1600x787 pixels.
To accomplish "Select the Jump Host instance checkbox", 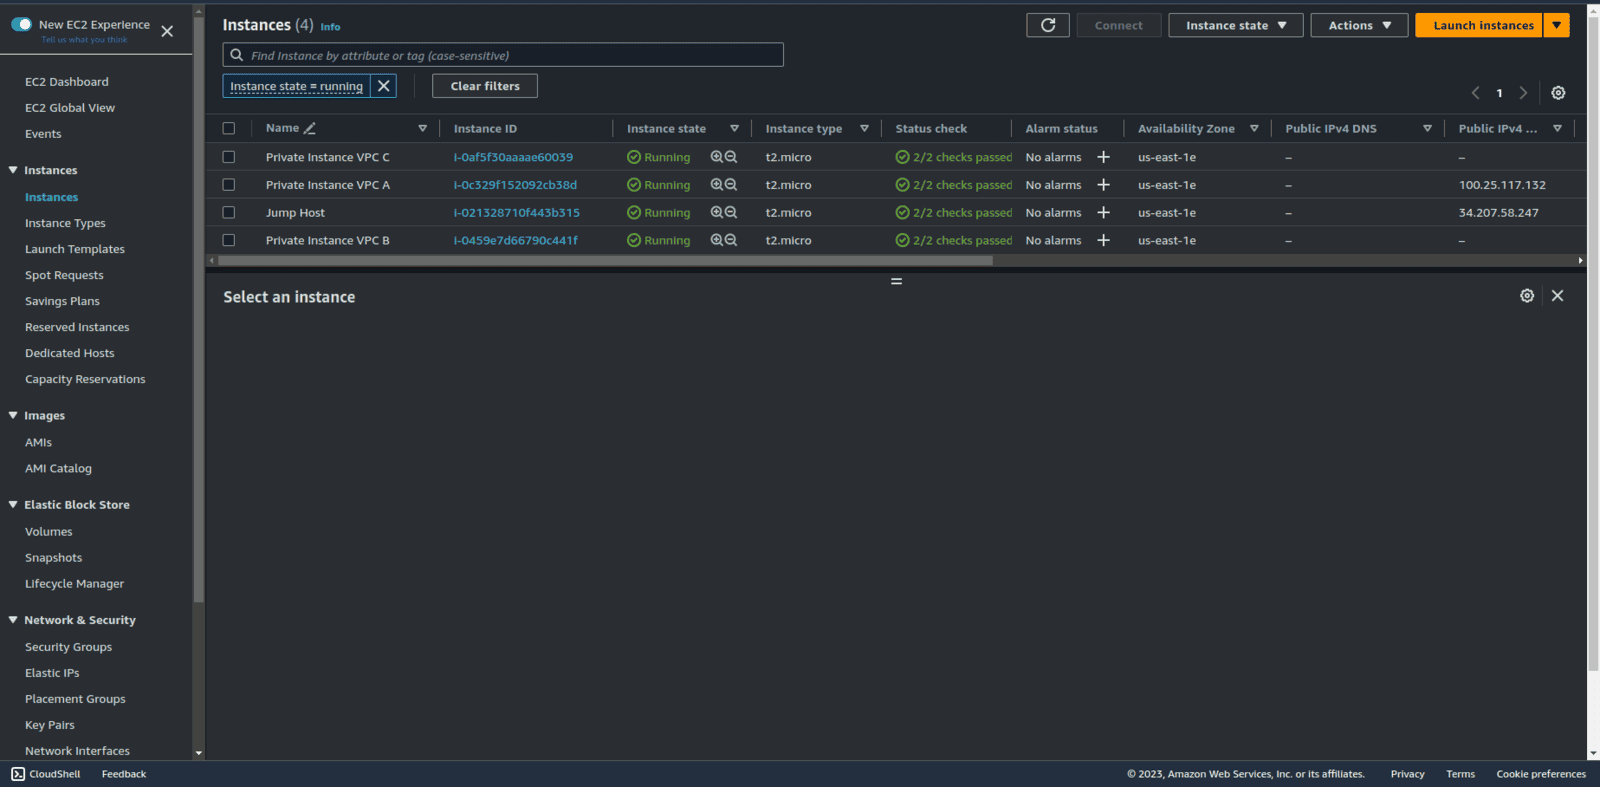I will (229, 213).
